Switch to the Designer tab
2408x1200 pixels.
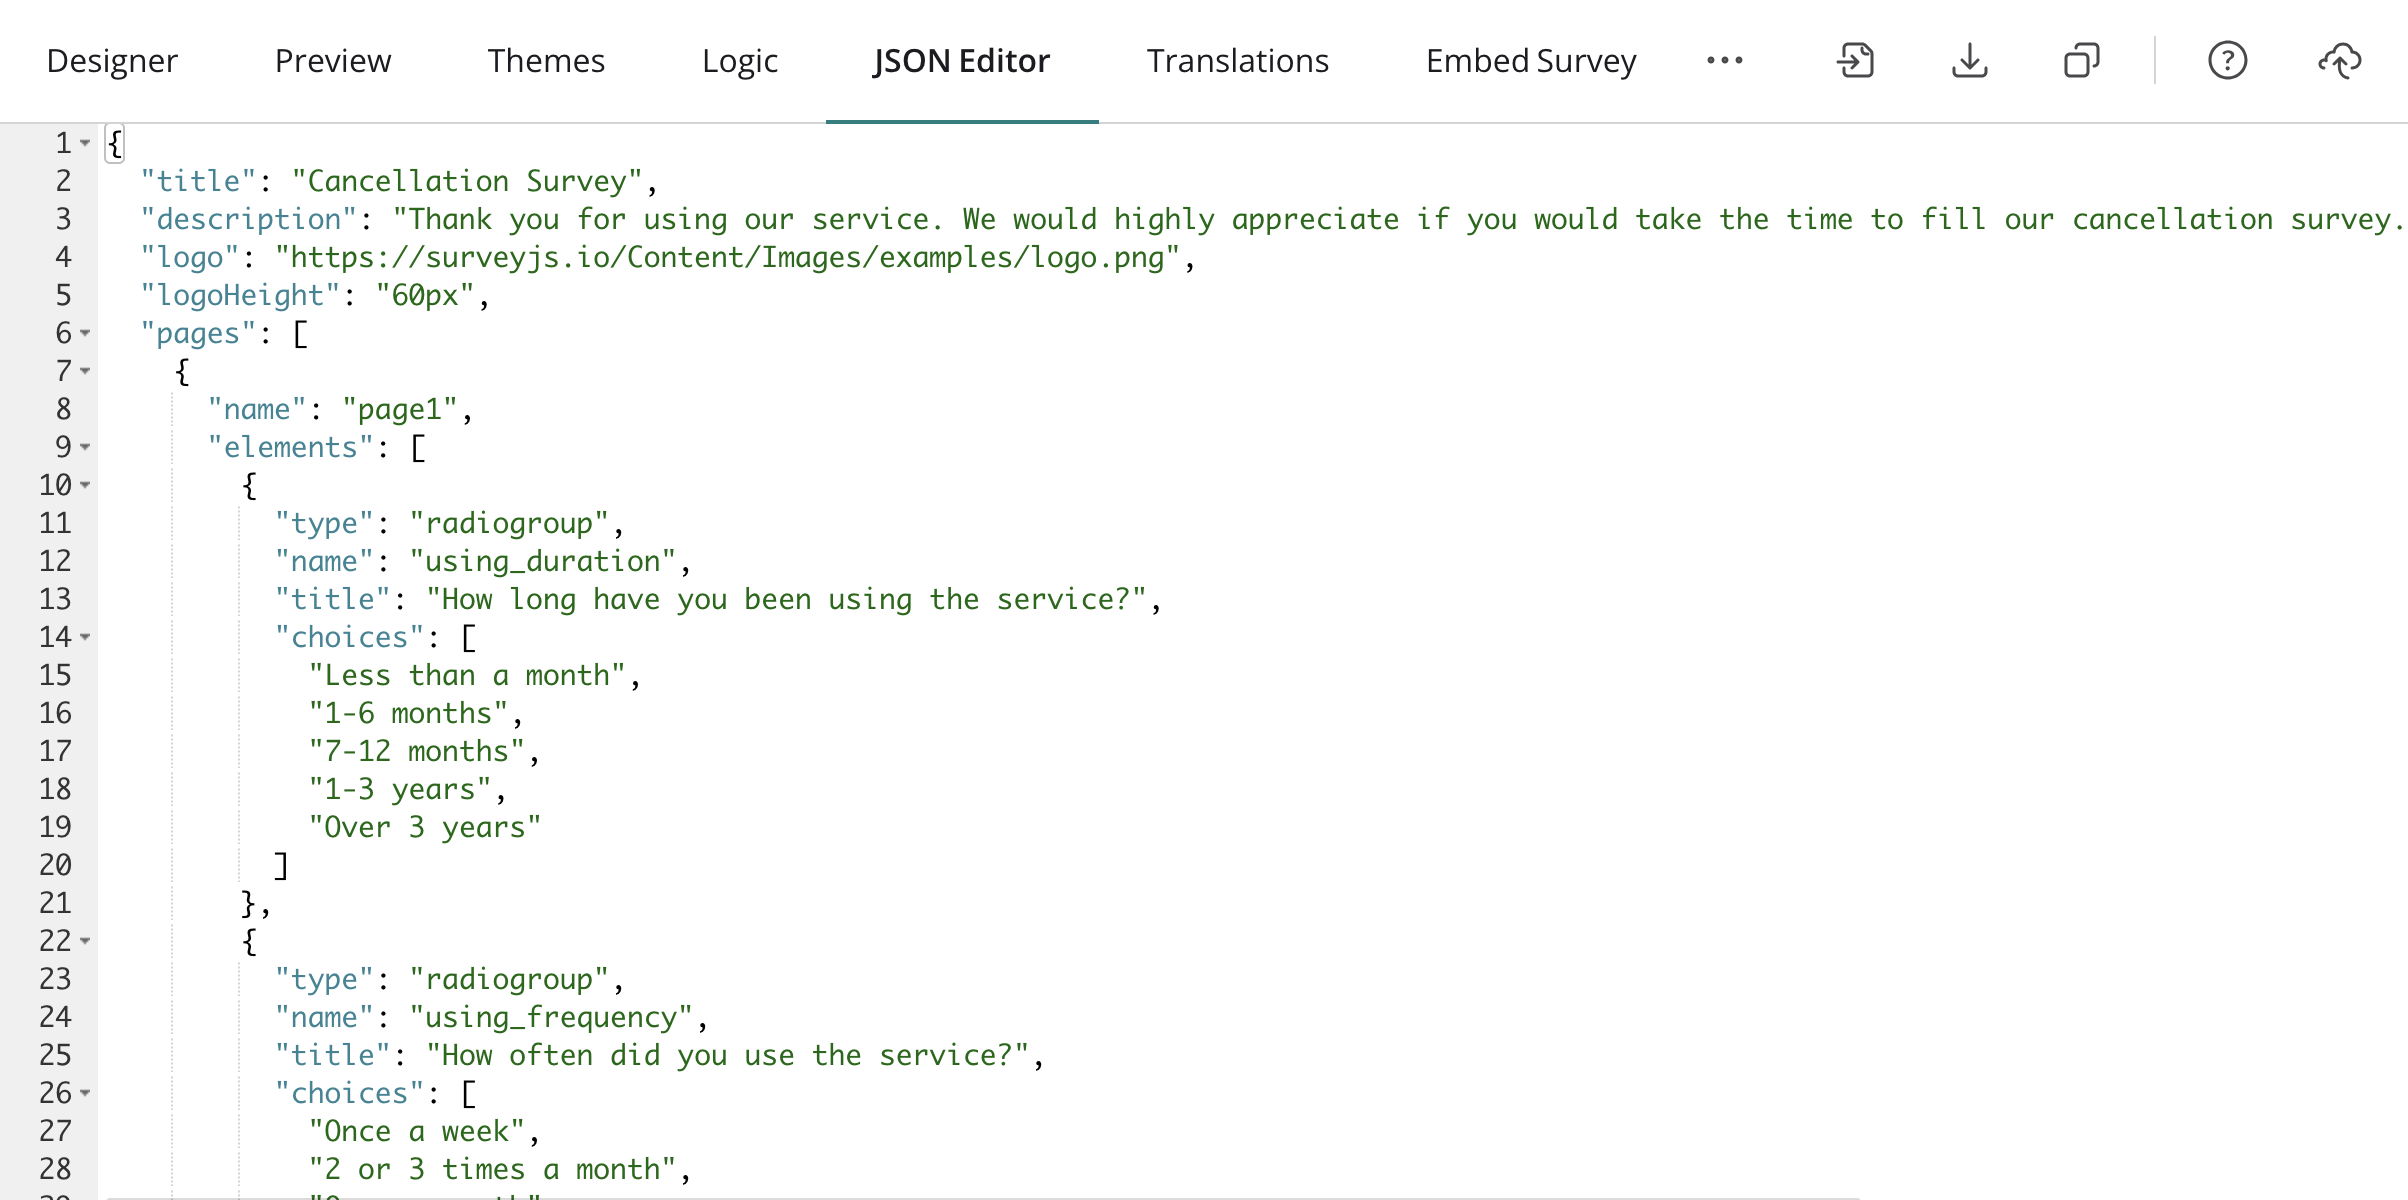coord(112,61)
